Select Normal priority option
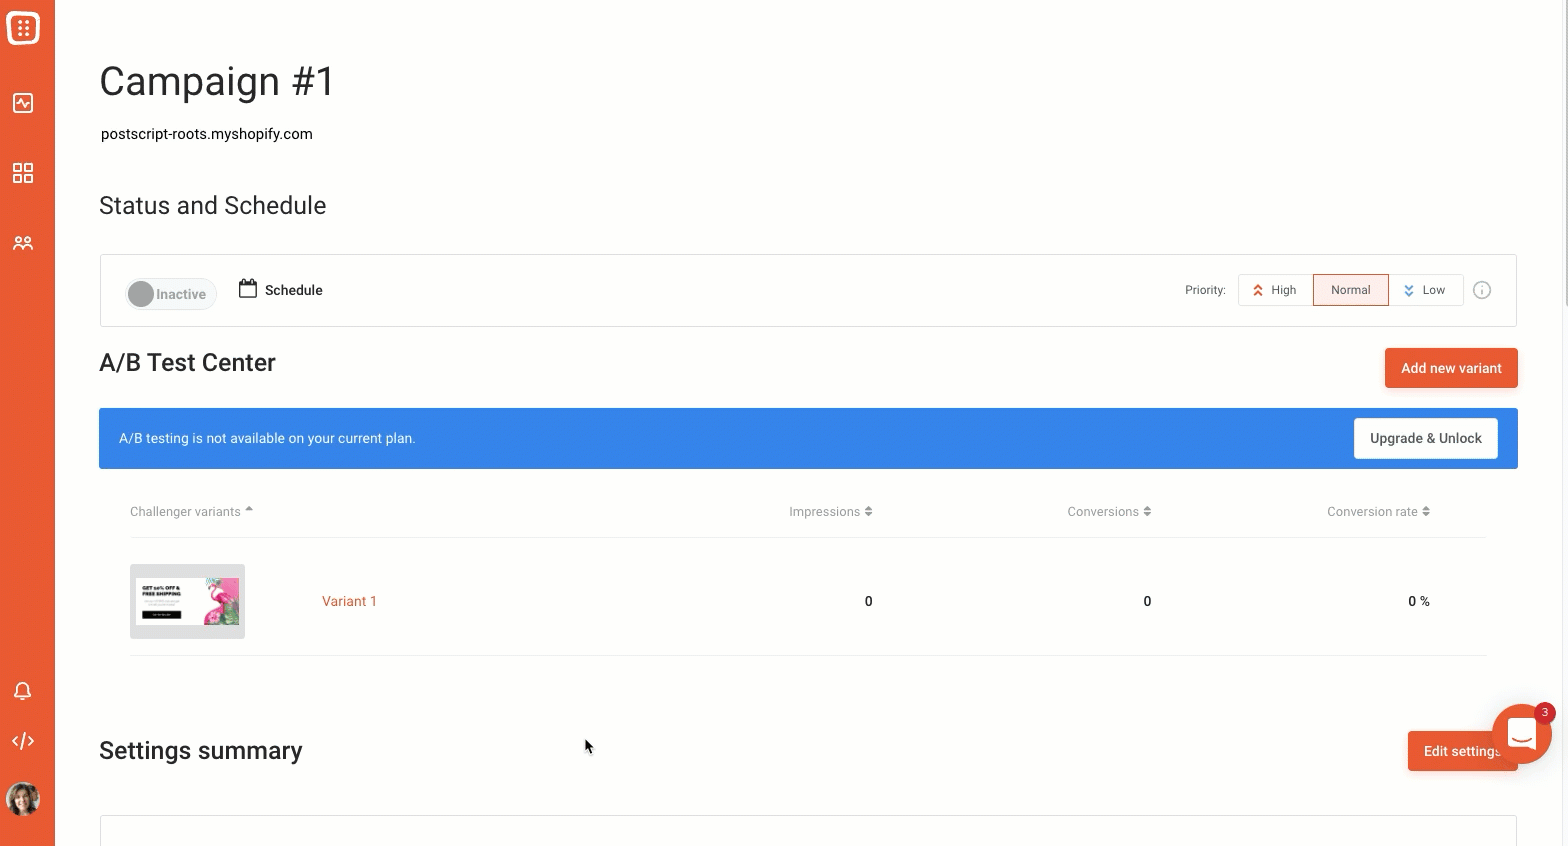The height and width of the screenshot is (846, 1568). 1350,290
